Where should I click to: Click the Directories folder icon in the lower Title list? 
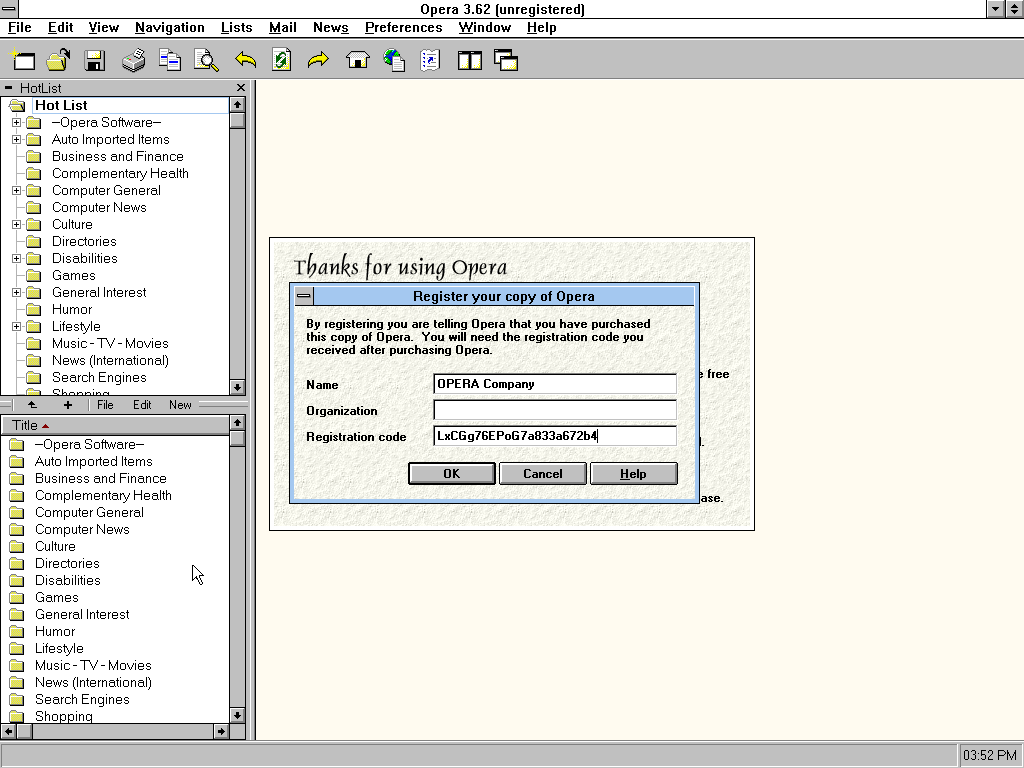coord(17,564)
